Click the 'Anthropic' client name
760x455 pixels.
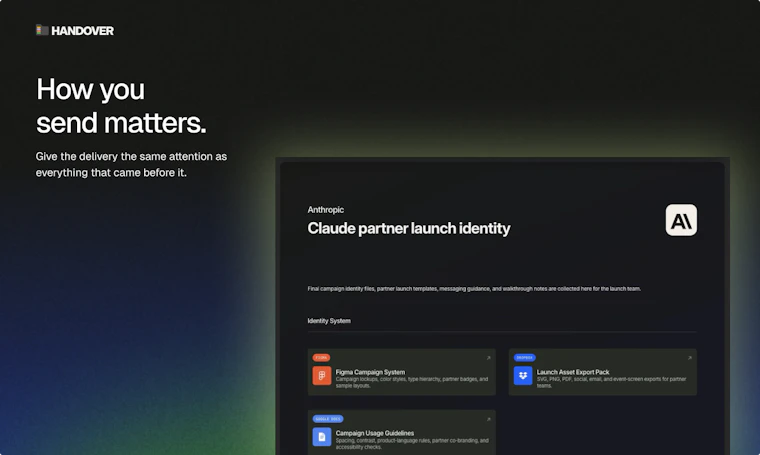326,210
